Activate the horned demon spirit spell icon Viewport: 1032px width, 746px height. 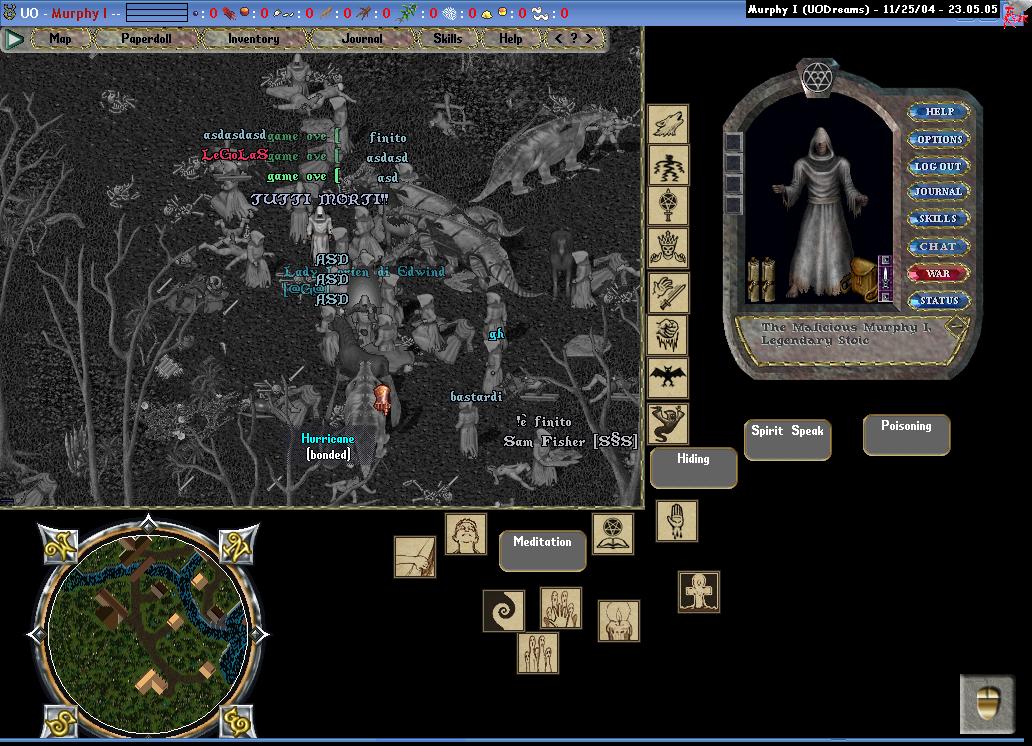click(x=667, y=422)
